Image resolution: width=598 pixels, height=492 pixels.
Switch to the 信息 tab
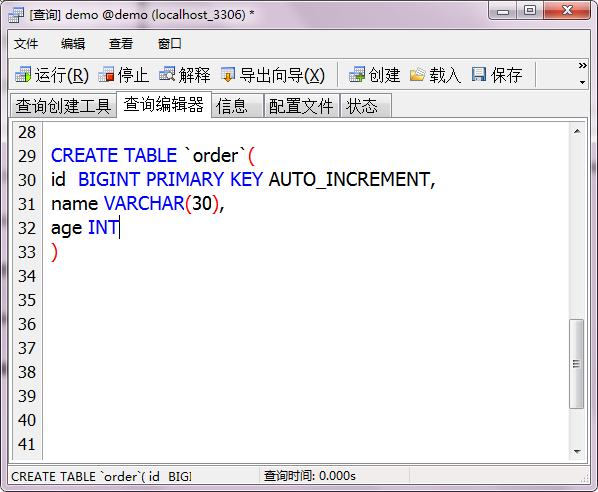pos(237,106)
